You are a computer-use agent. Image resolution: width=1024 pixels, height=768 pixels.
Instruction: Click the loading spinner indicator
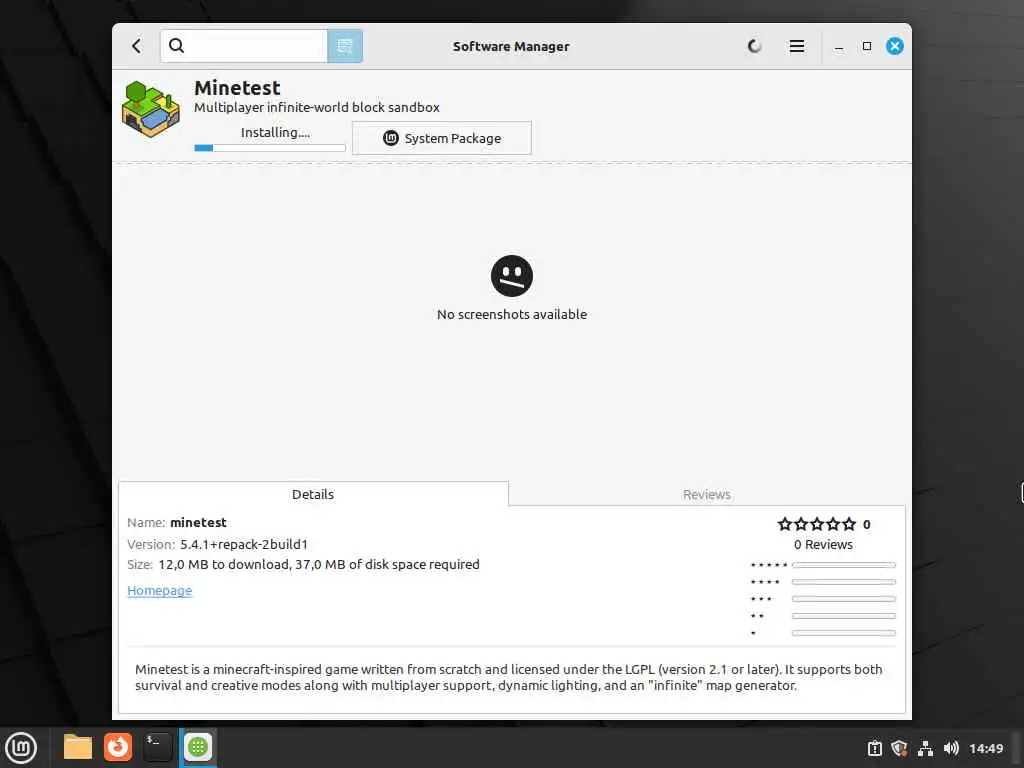754,46
